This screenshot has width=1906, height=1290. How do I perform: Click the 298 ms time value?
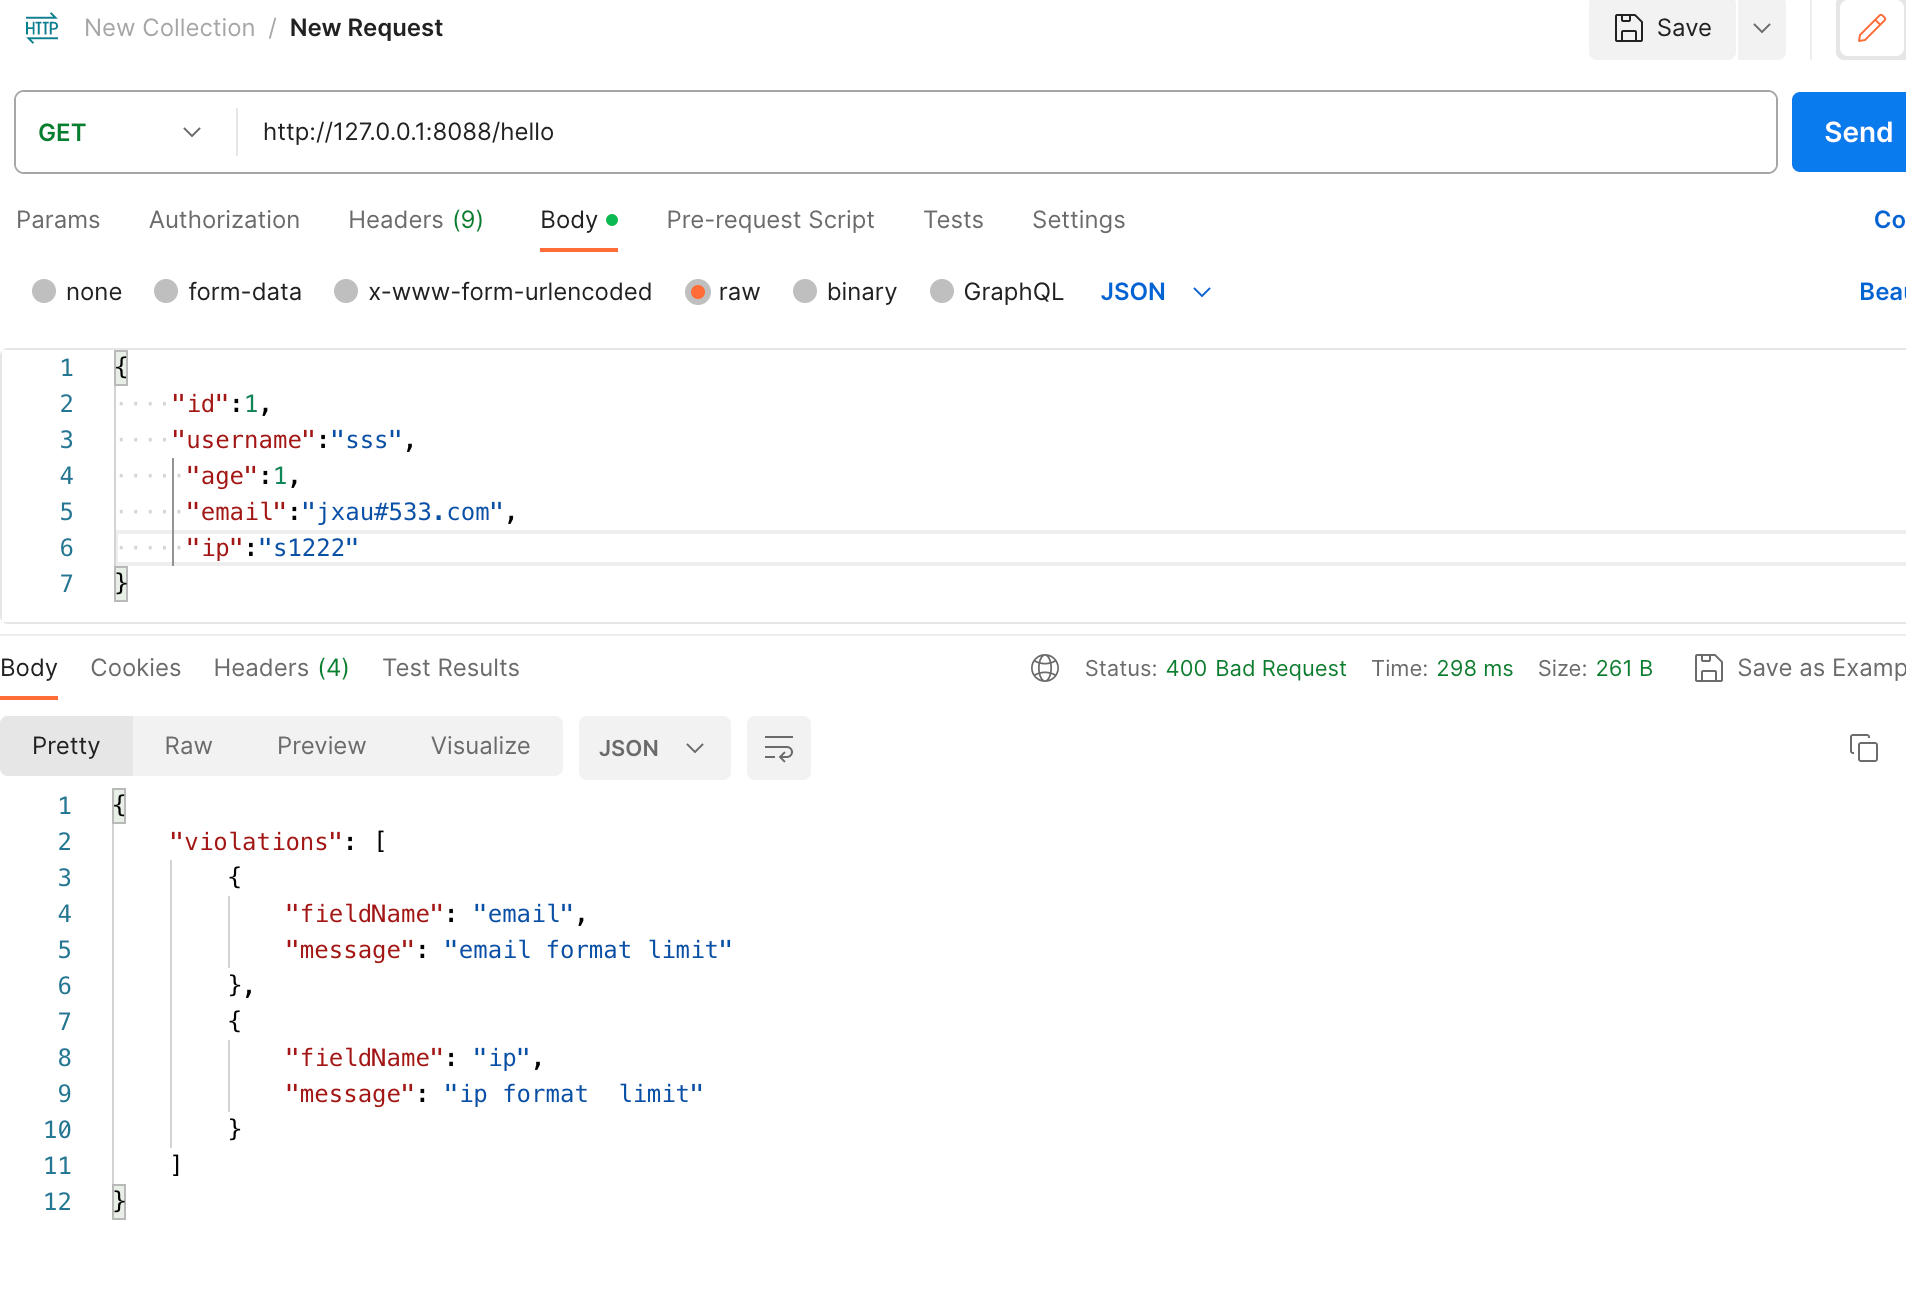click(x=1474, y=668)
